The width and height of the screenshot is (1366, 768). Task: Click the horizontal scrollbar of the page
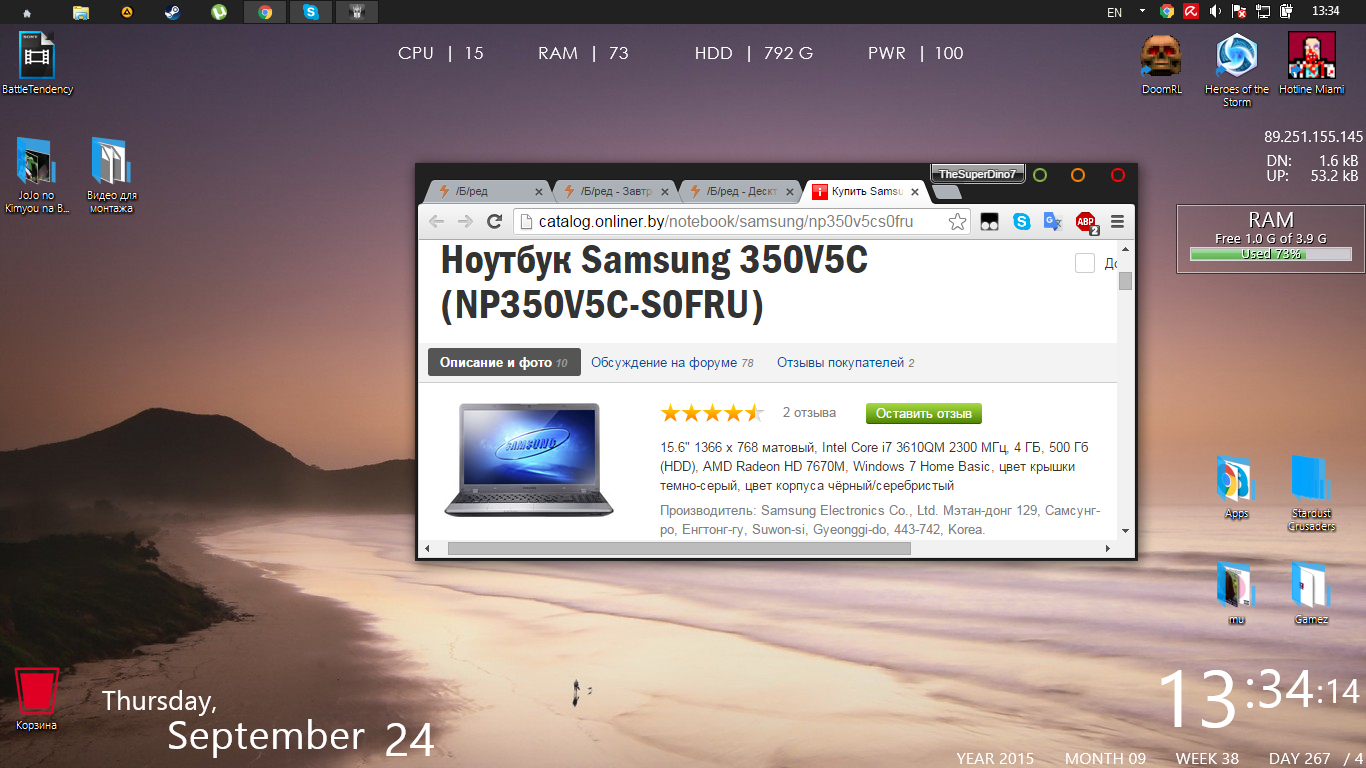[679, 548]
